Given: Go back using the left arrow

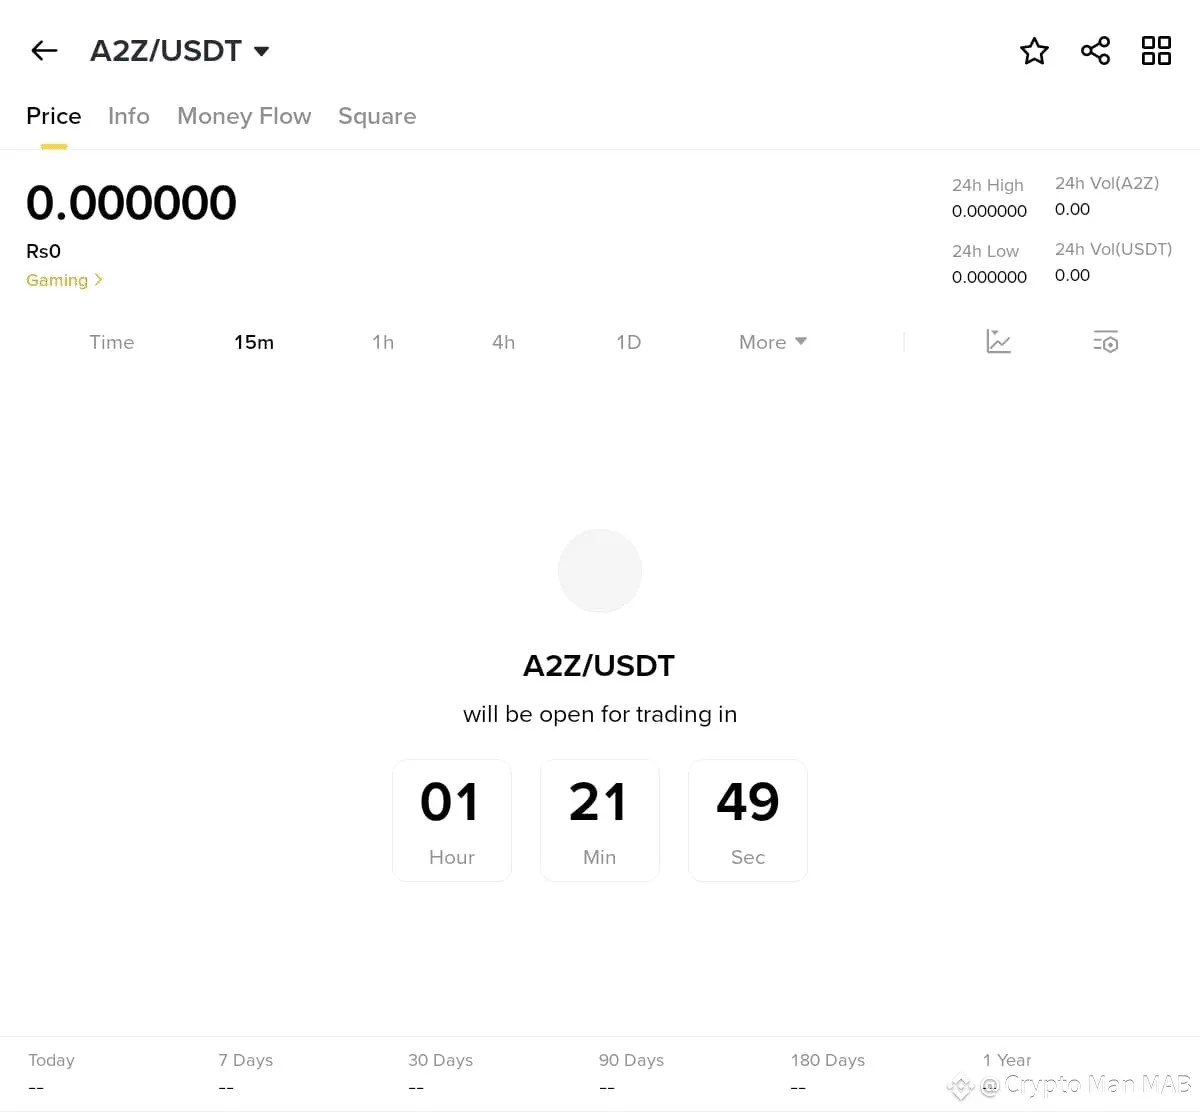Looking at the screenshot, I should [x=44, y=50].
